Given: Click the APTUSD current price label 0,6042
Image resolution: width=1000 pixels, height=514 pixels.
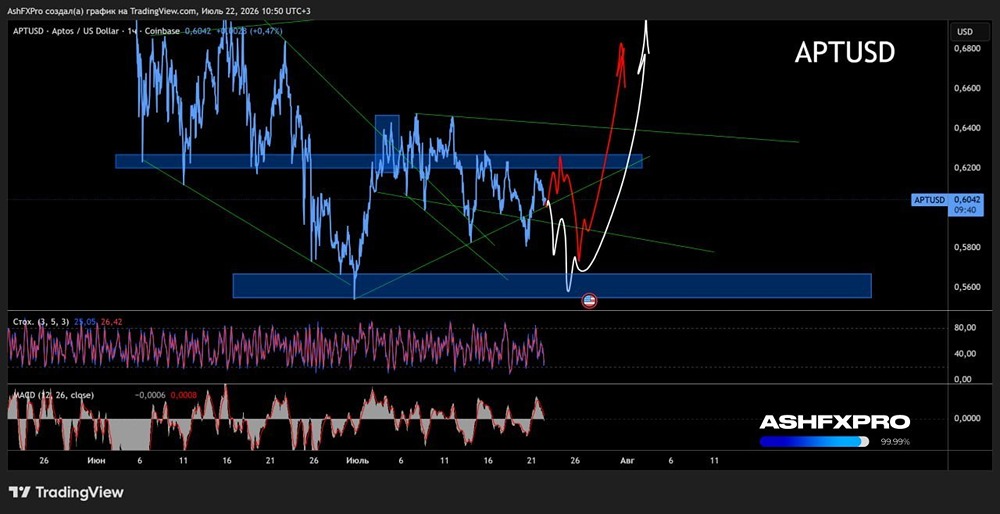Looking at the screenshot, I should click(x=948, y=200).
